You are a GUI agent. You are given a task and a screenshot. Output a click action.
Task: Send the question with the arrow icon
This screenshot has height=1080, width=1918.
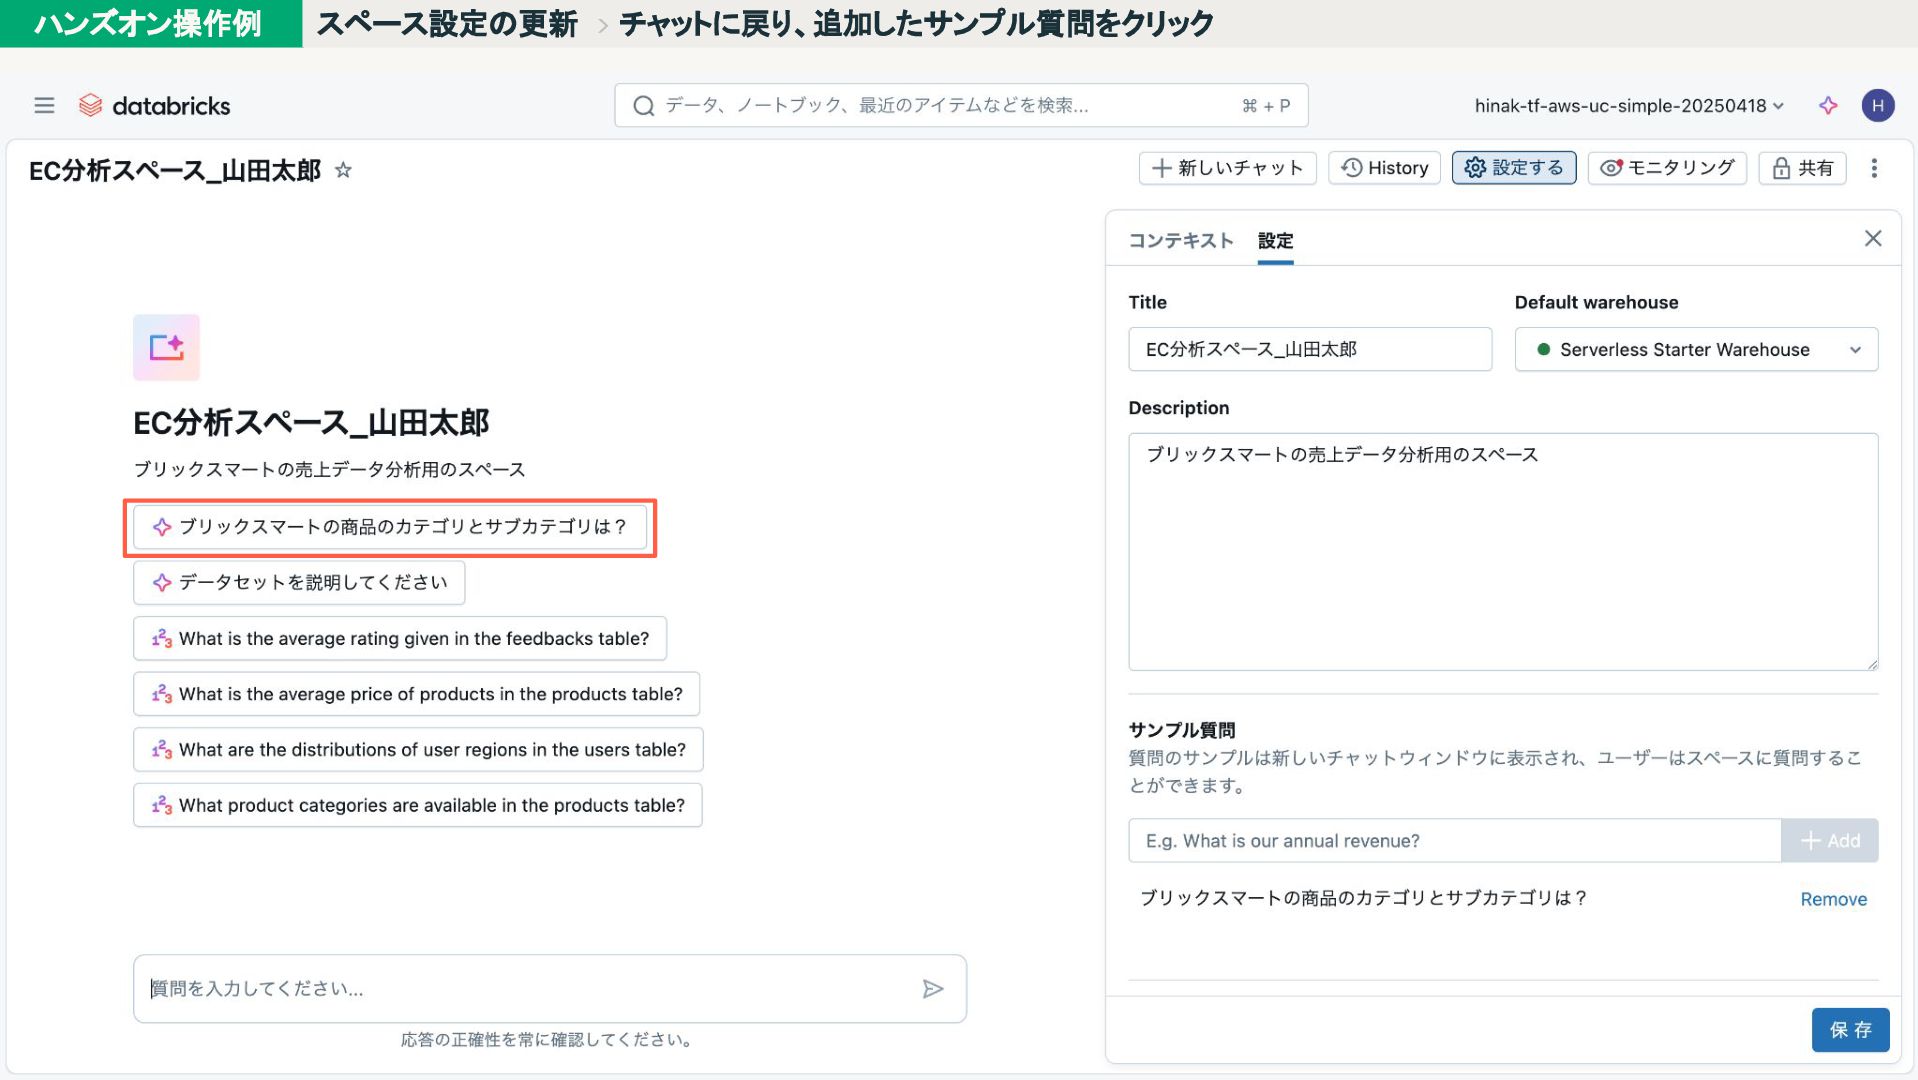tap(932, 989)
